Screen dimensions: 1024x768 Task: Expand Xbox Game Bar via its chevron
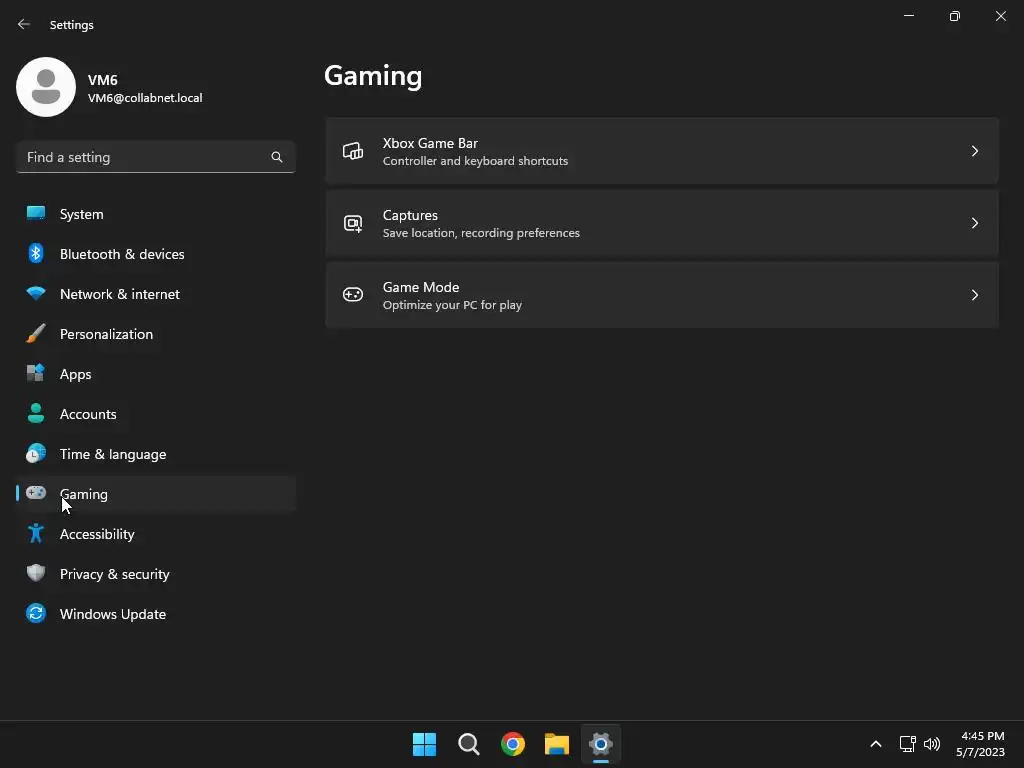point(974,152)
